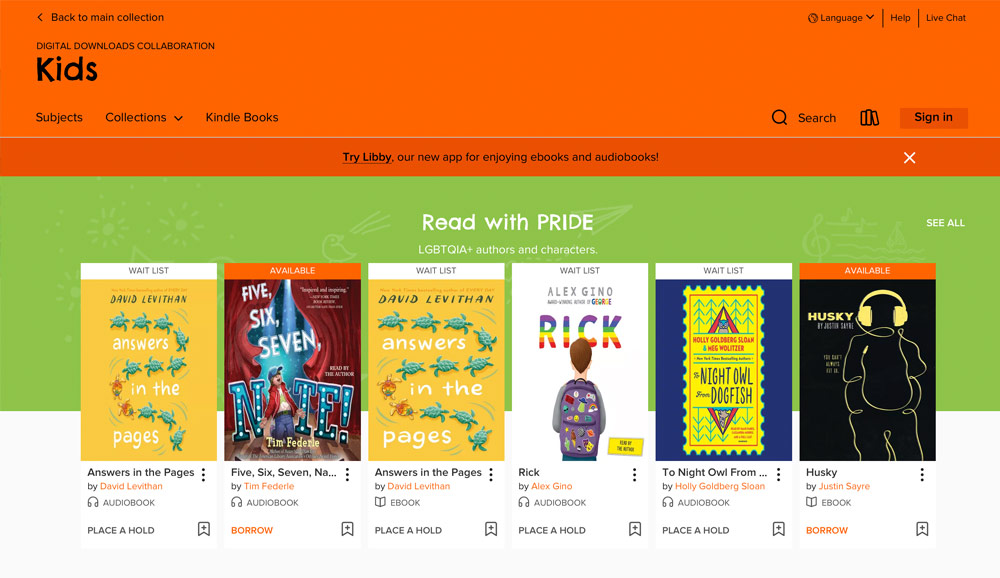Open author link Tim Federle
Viewport: 1000px width, 578px height.
coord(269,487)
